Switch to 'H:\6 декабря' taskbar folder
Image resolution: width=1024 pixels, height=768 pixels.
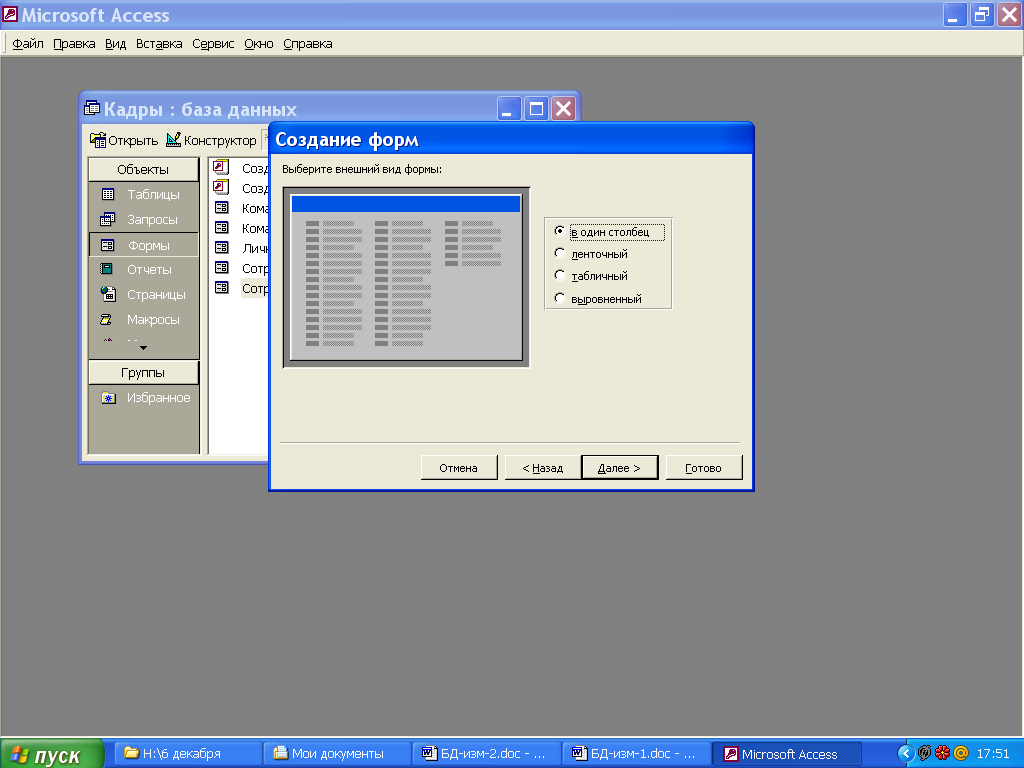(x=188, y=754)
